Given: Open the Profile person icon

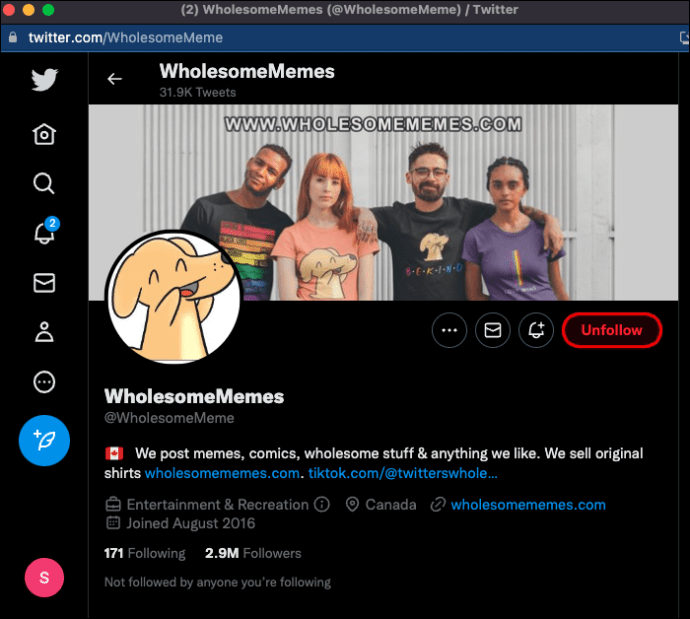Looking at the screenshot, I should click(x=44, y=332).
